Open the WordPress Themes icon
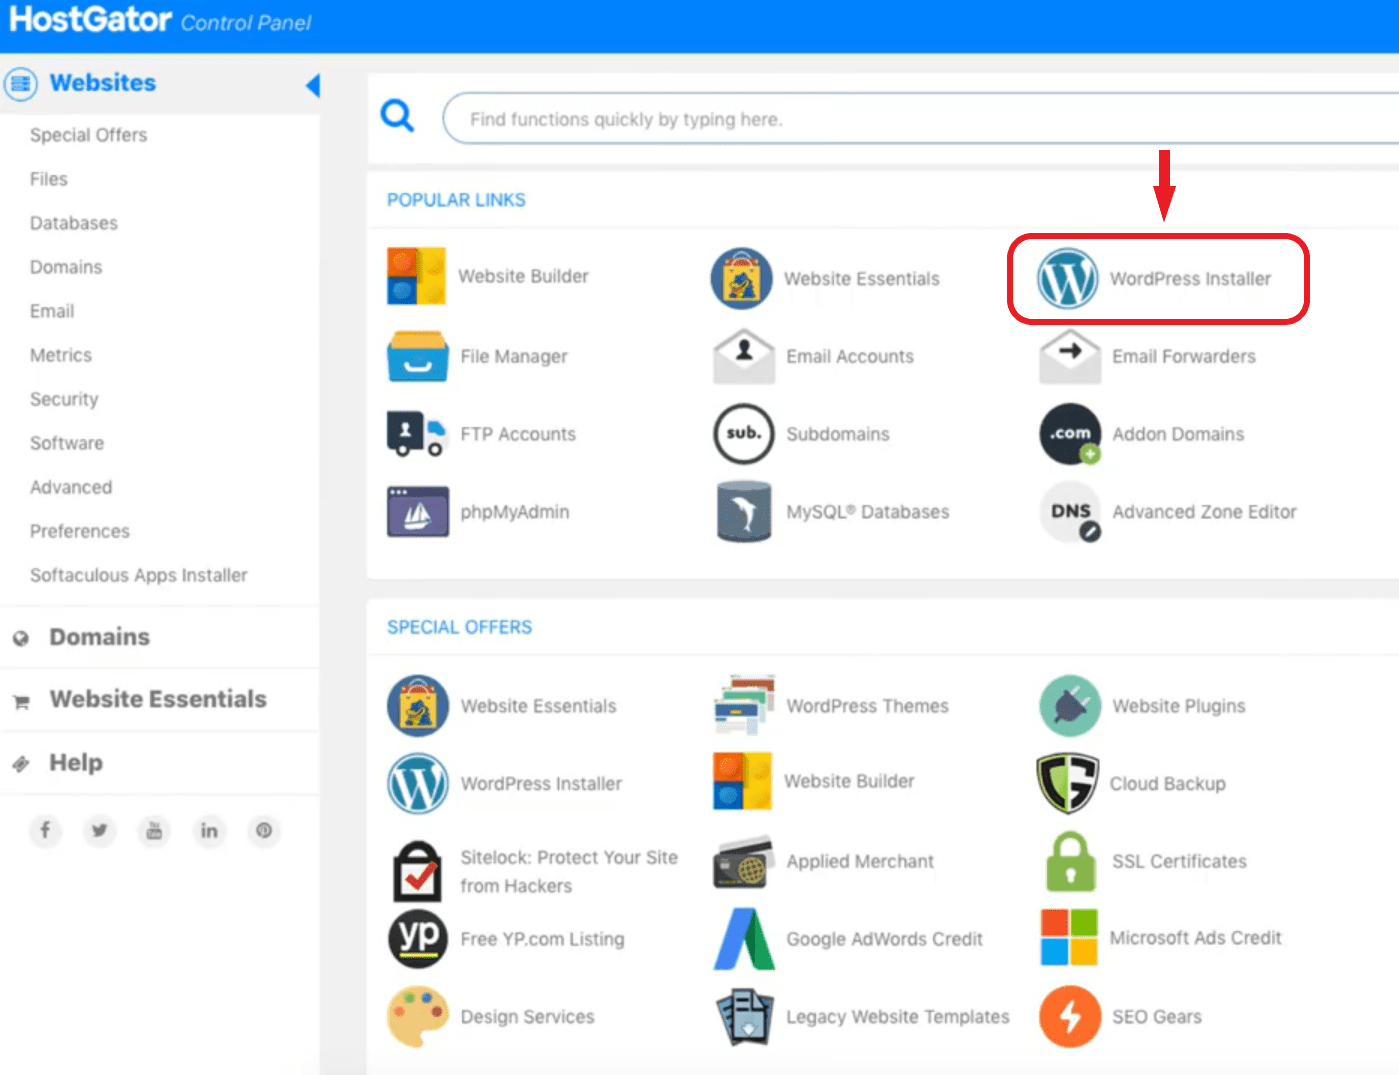Image resolution: width=1399 pixels, height=1075 pixels. tap(745, 705)
